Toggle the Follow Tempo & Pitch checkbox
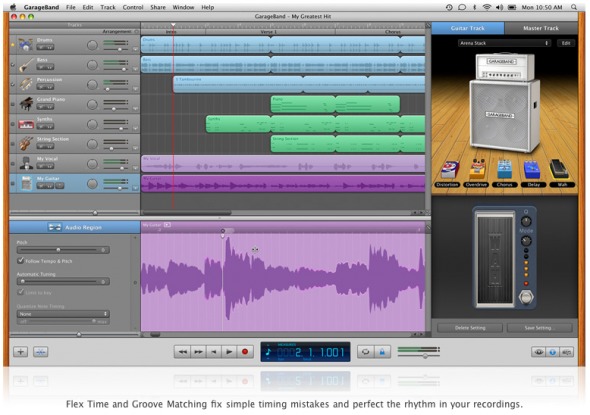This screenshot has width=590, height=415. (x=21, y=260)
